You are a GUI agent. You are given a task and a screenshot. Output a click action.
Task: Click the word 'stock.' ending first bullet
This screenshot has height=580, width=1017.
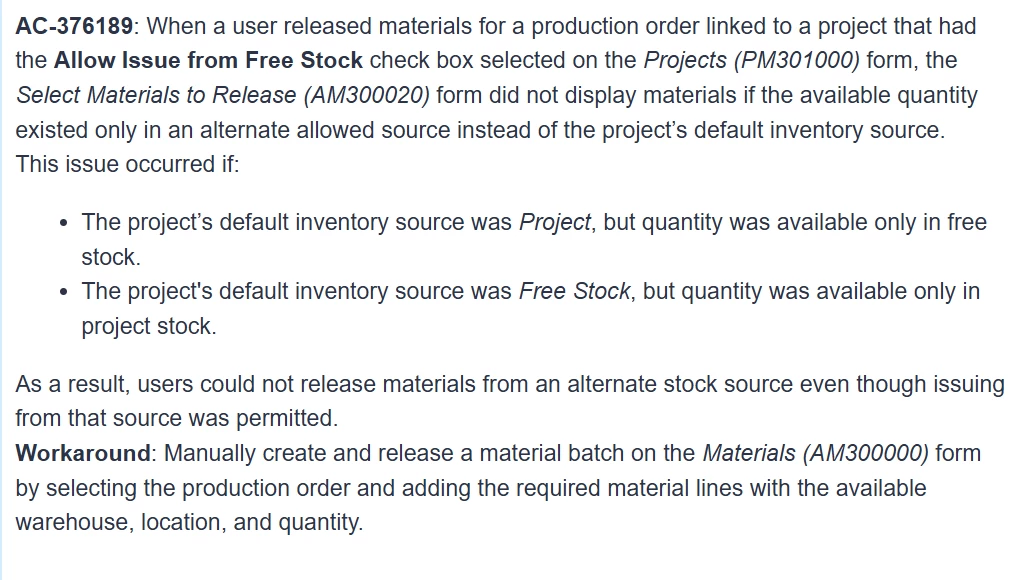[111, 258]
